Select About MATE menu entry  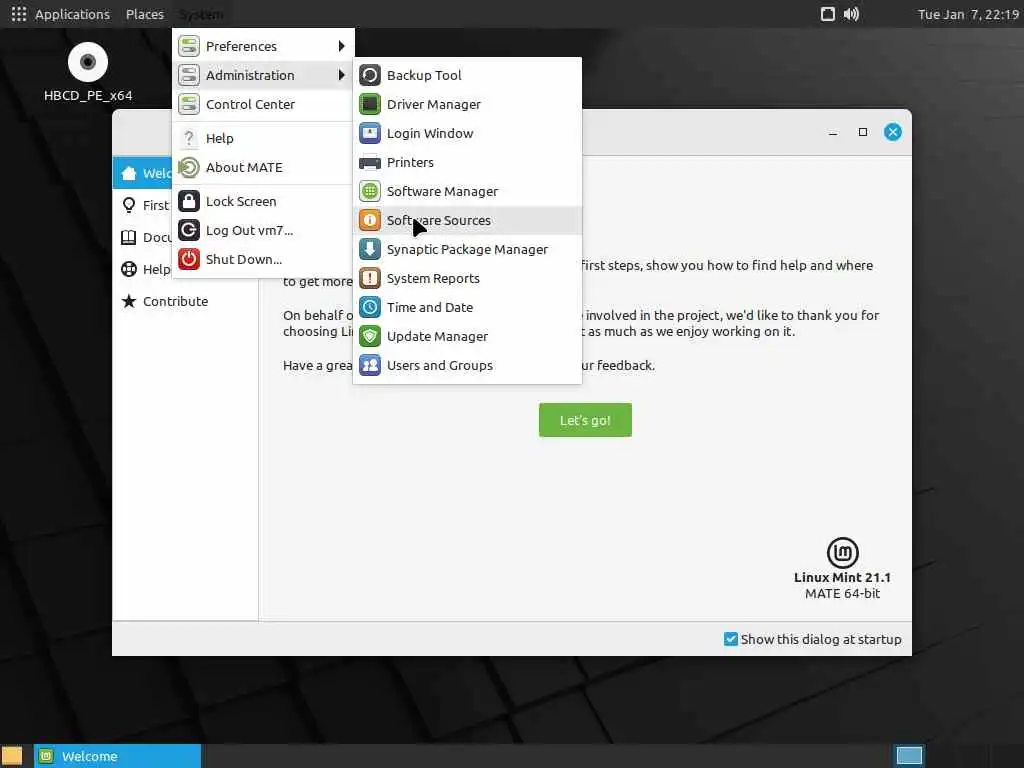263,167
